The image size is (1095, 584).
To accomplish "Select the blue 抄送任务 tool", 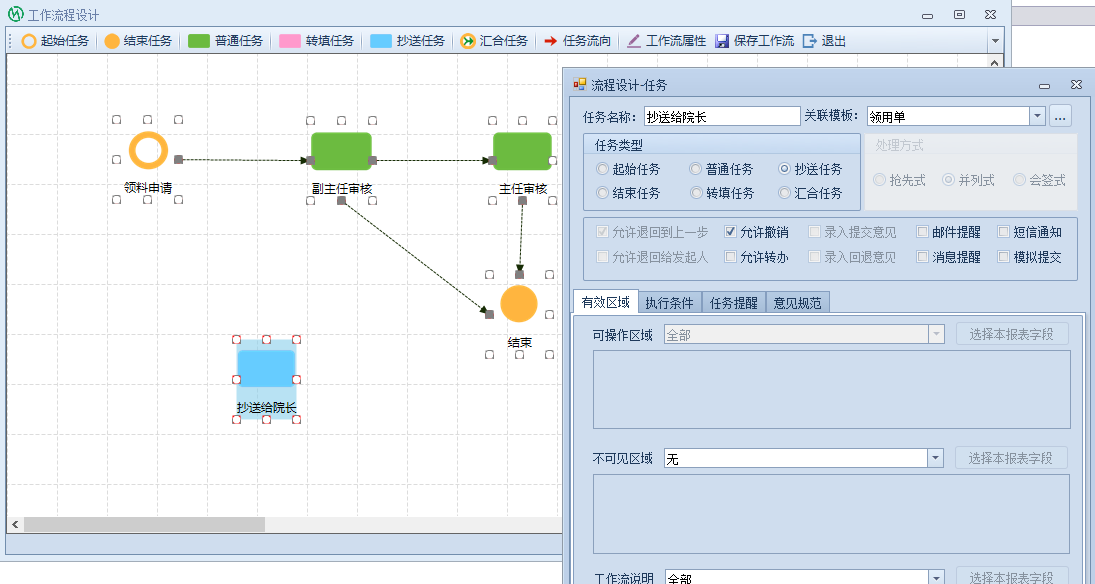I will pyautogui.click(x=407, y=41).
